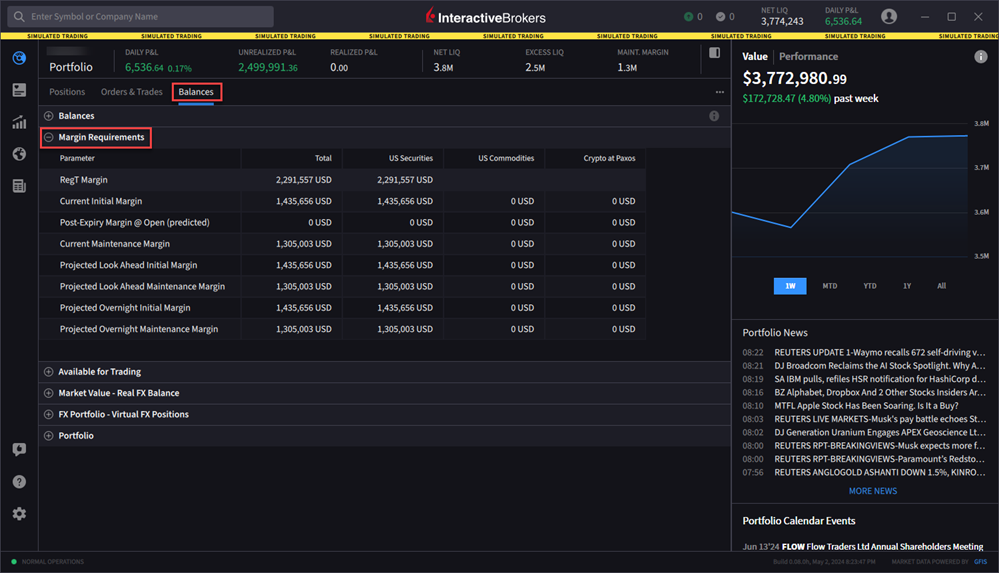999x573 pixels.
Task: Select Projected Overnight Maintenance Margin label
Action: [x=139, y=330]
